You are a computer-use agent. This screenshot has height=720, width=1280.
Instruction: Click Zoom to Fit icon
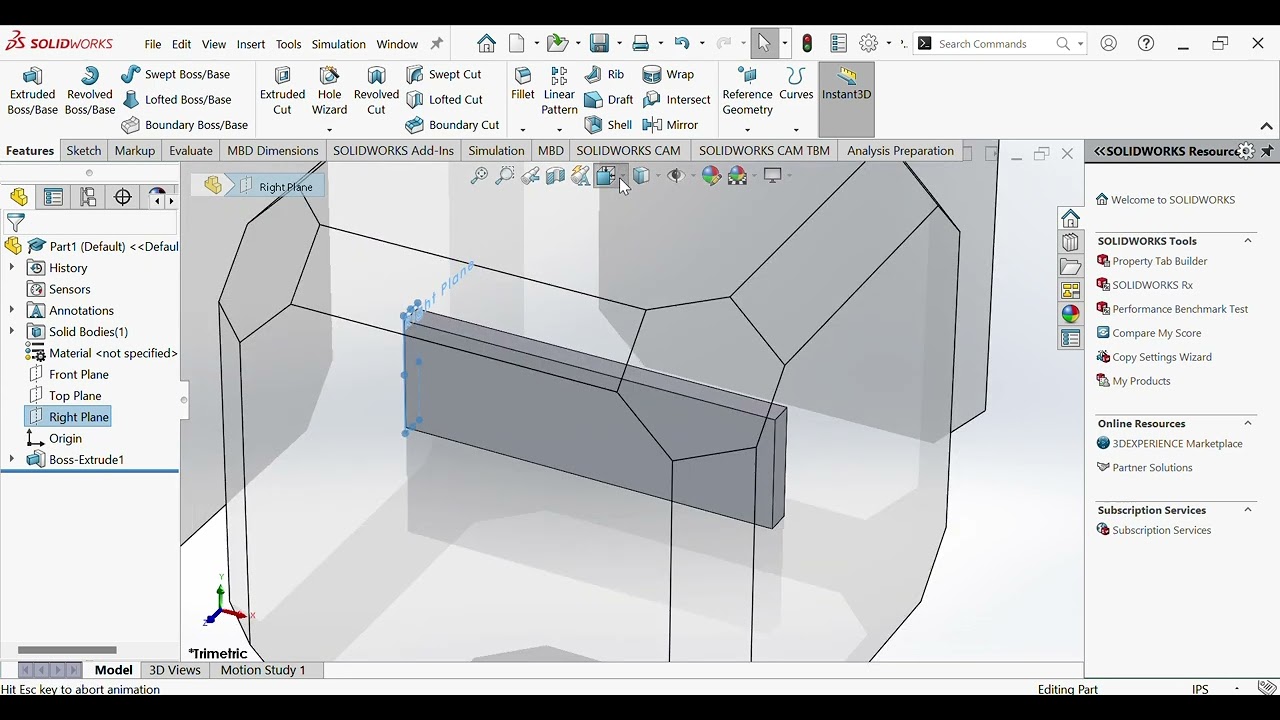(479, 176)
